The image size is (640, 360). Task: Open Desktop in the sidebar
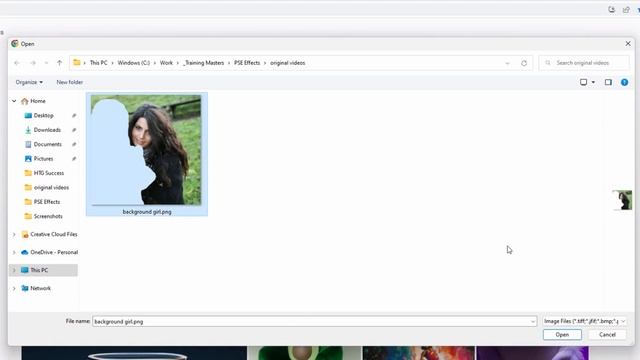pos(43,116)
